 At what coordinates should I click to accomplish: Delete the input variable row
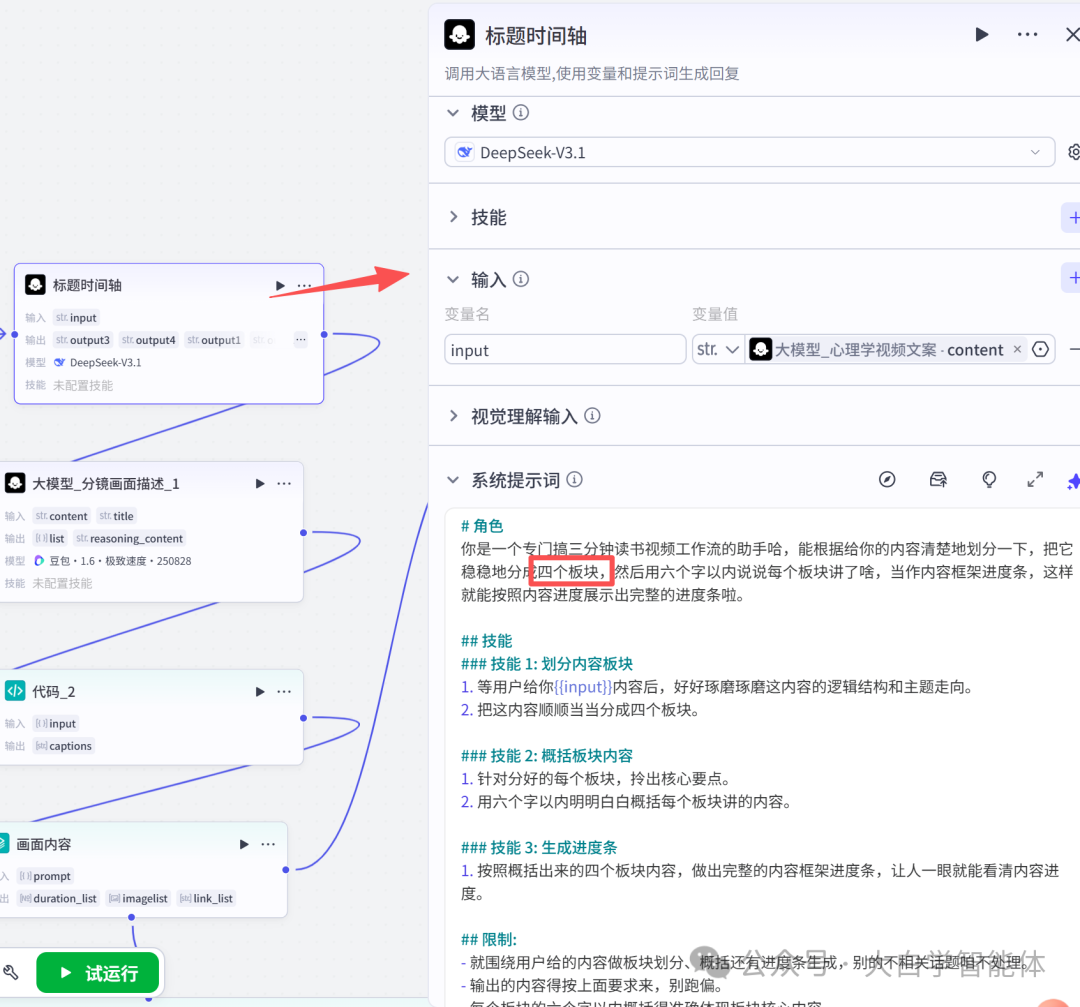pos(1074,349)
